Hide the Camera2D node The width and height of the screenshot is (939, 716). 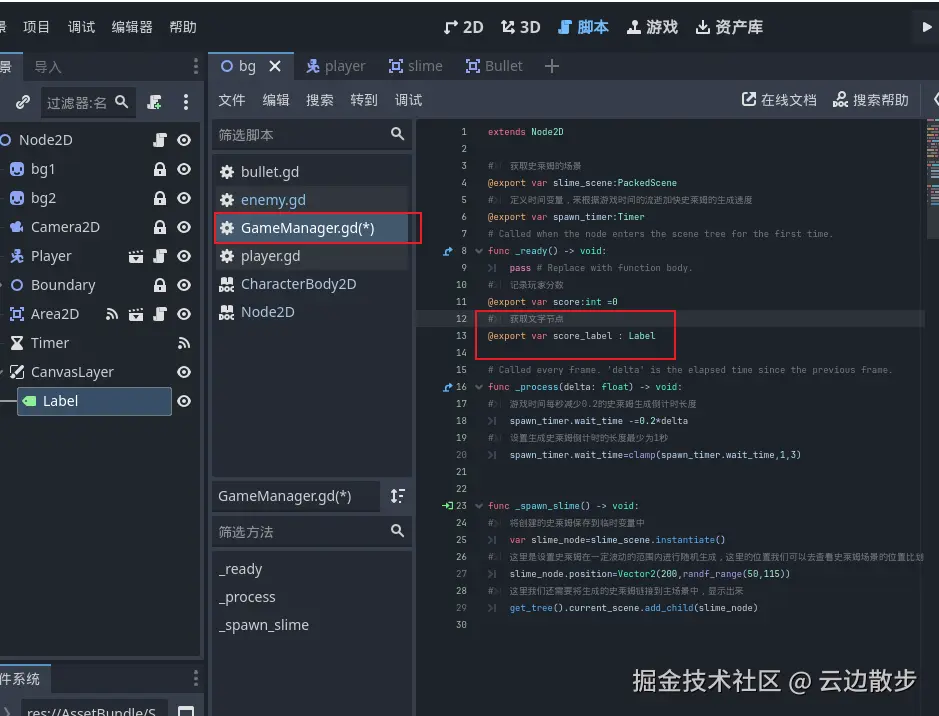tap(184, 227)
